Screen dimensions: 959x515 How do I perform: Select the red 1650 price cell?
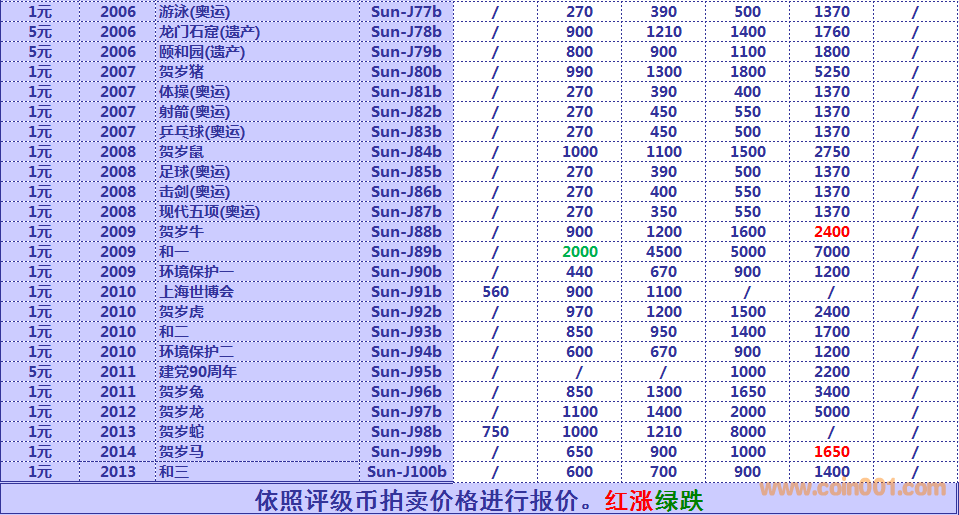tap(832, 452)
